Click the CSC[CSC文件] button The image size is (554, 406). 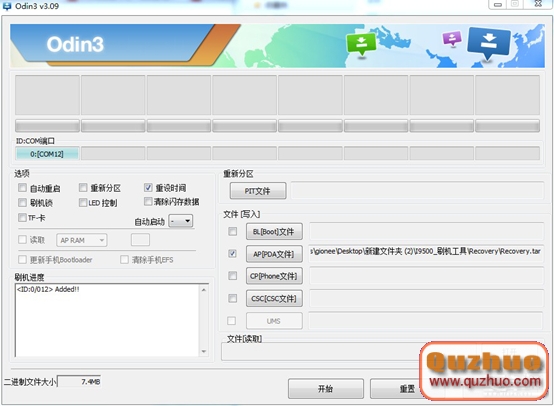tap(274, 299)
